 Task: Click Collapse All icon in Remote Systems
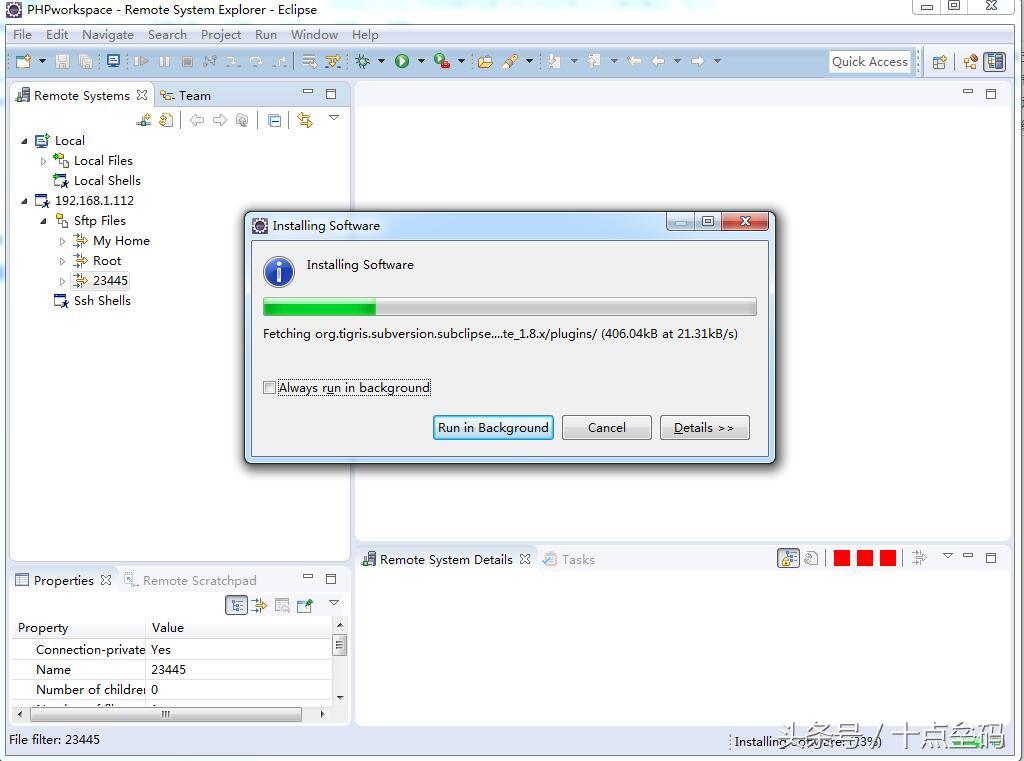click(275, 120)
